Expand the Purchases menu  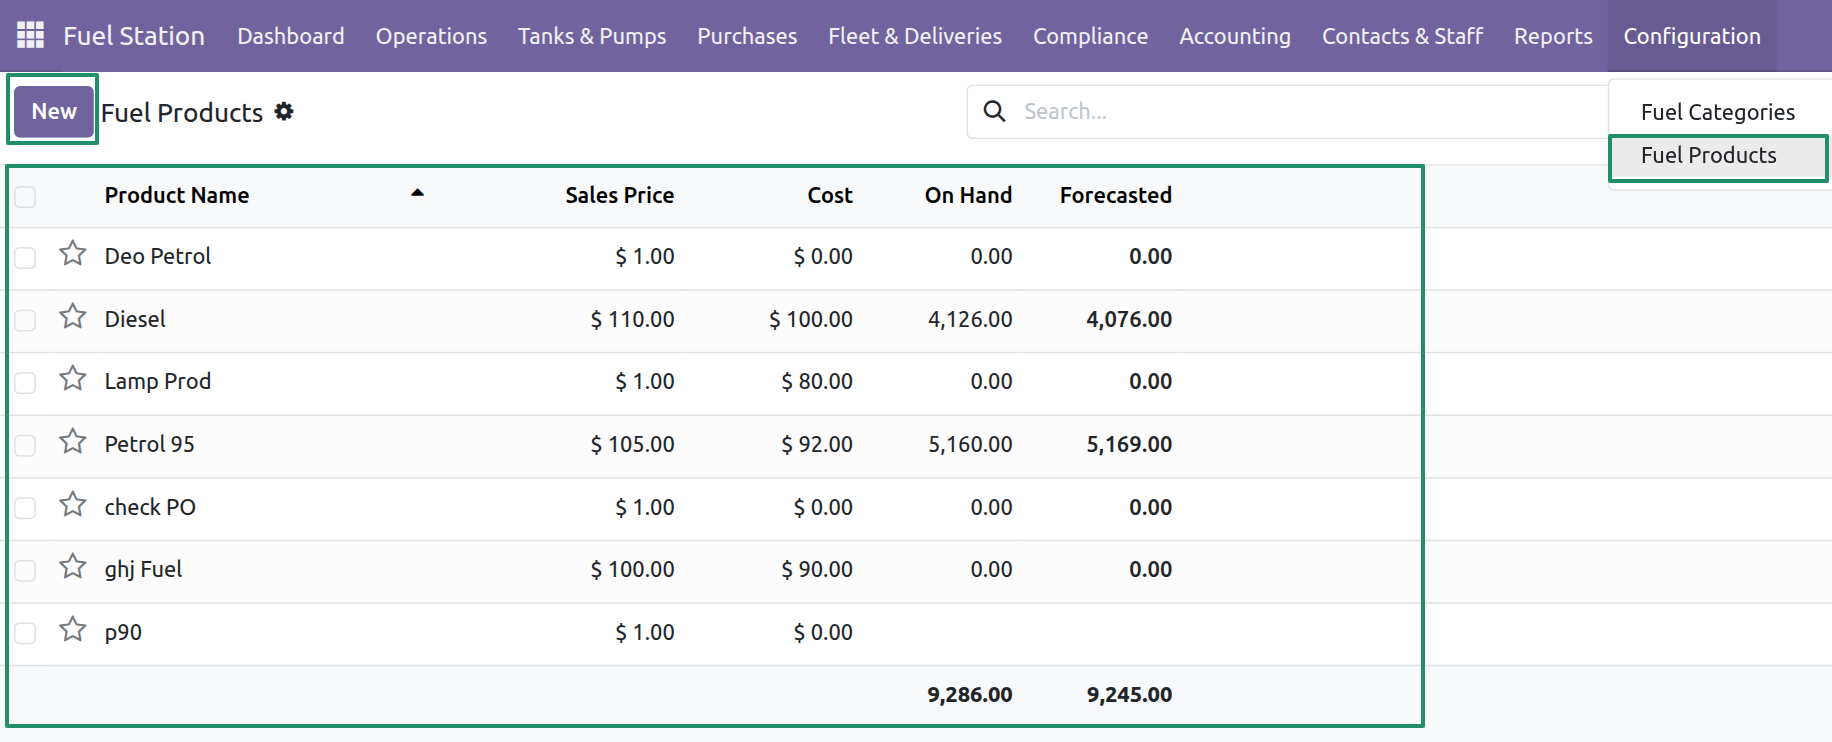(747, 36)
